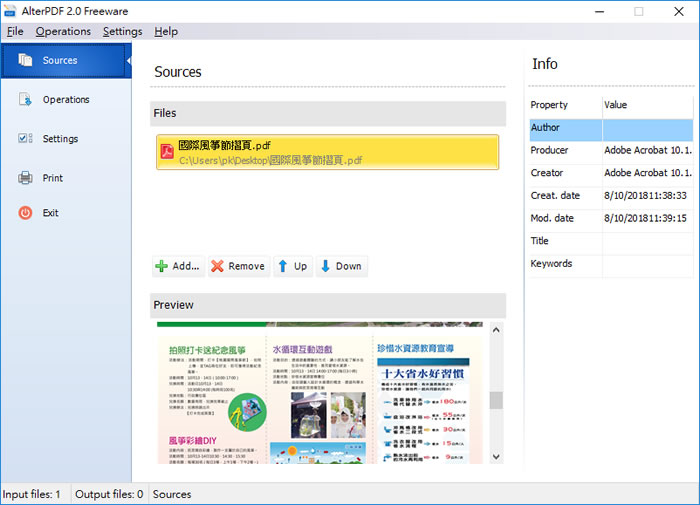This screenshot has height=505, width=700.
Task: Click preview scrollbar up arrow
Action: 496,330
